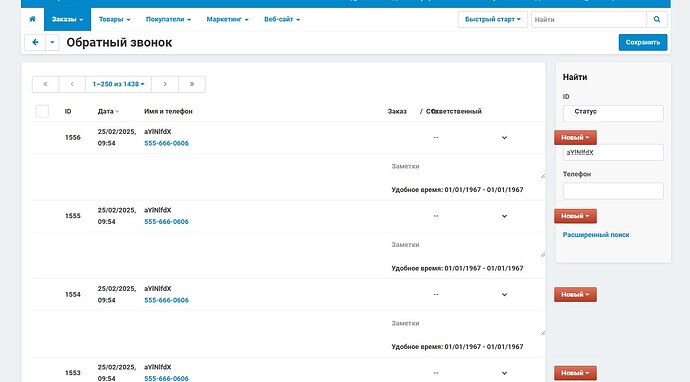Focus the ID search field in sidebar
Screen dimensions: 690x382
[x=613, y=113]
